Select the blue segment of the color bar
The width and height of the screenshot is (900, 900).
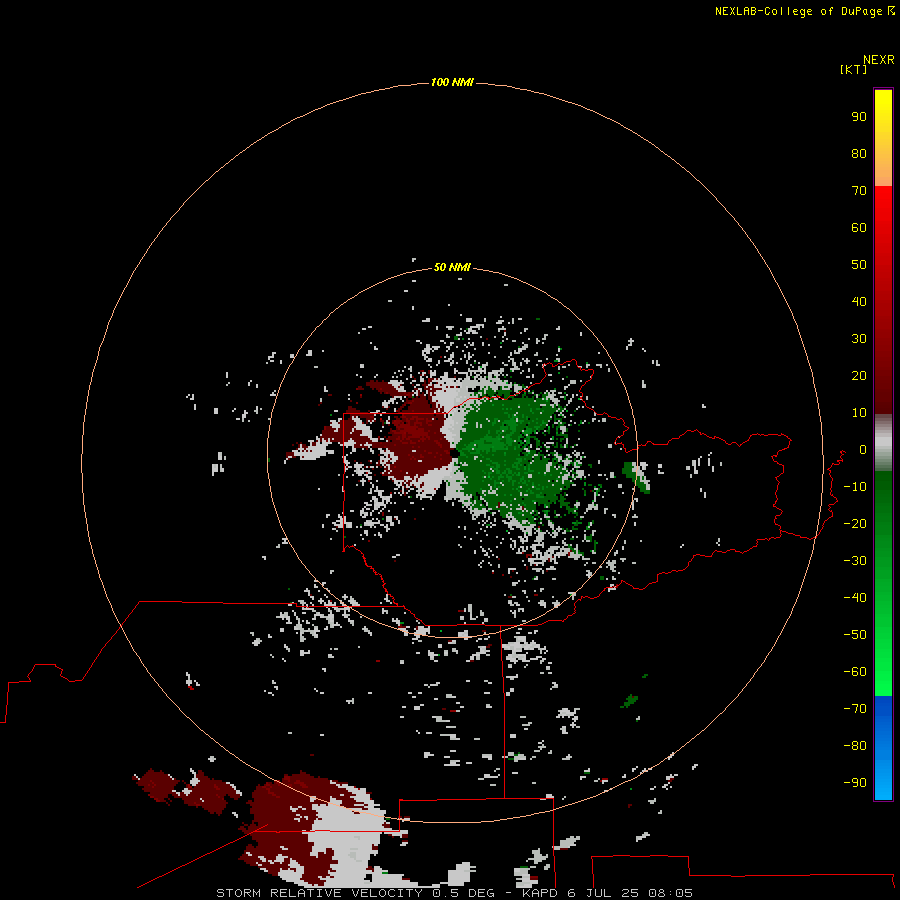tap(883, 748)
